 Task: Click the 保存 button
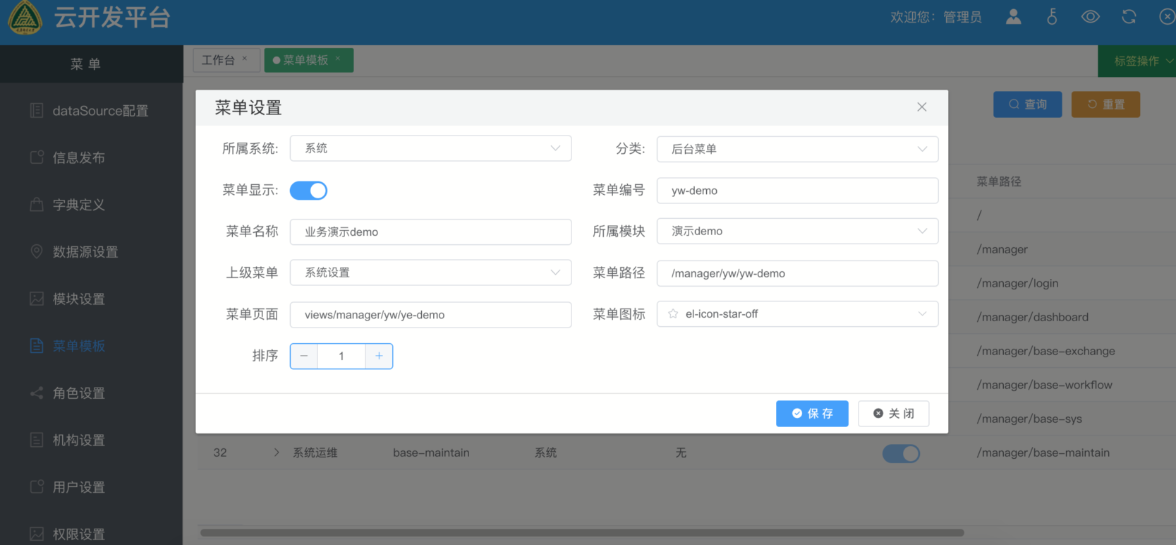point(812,414)
